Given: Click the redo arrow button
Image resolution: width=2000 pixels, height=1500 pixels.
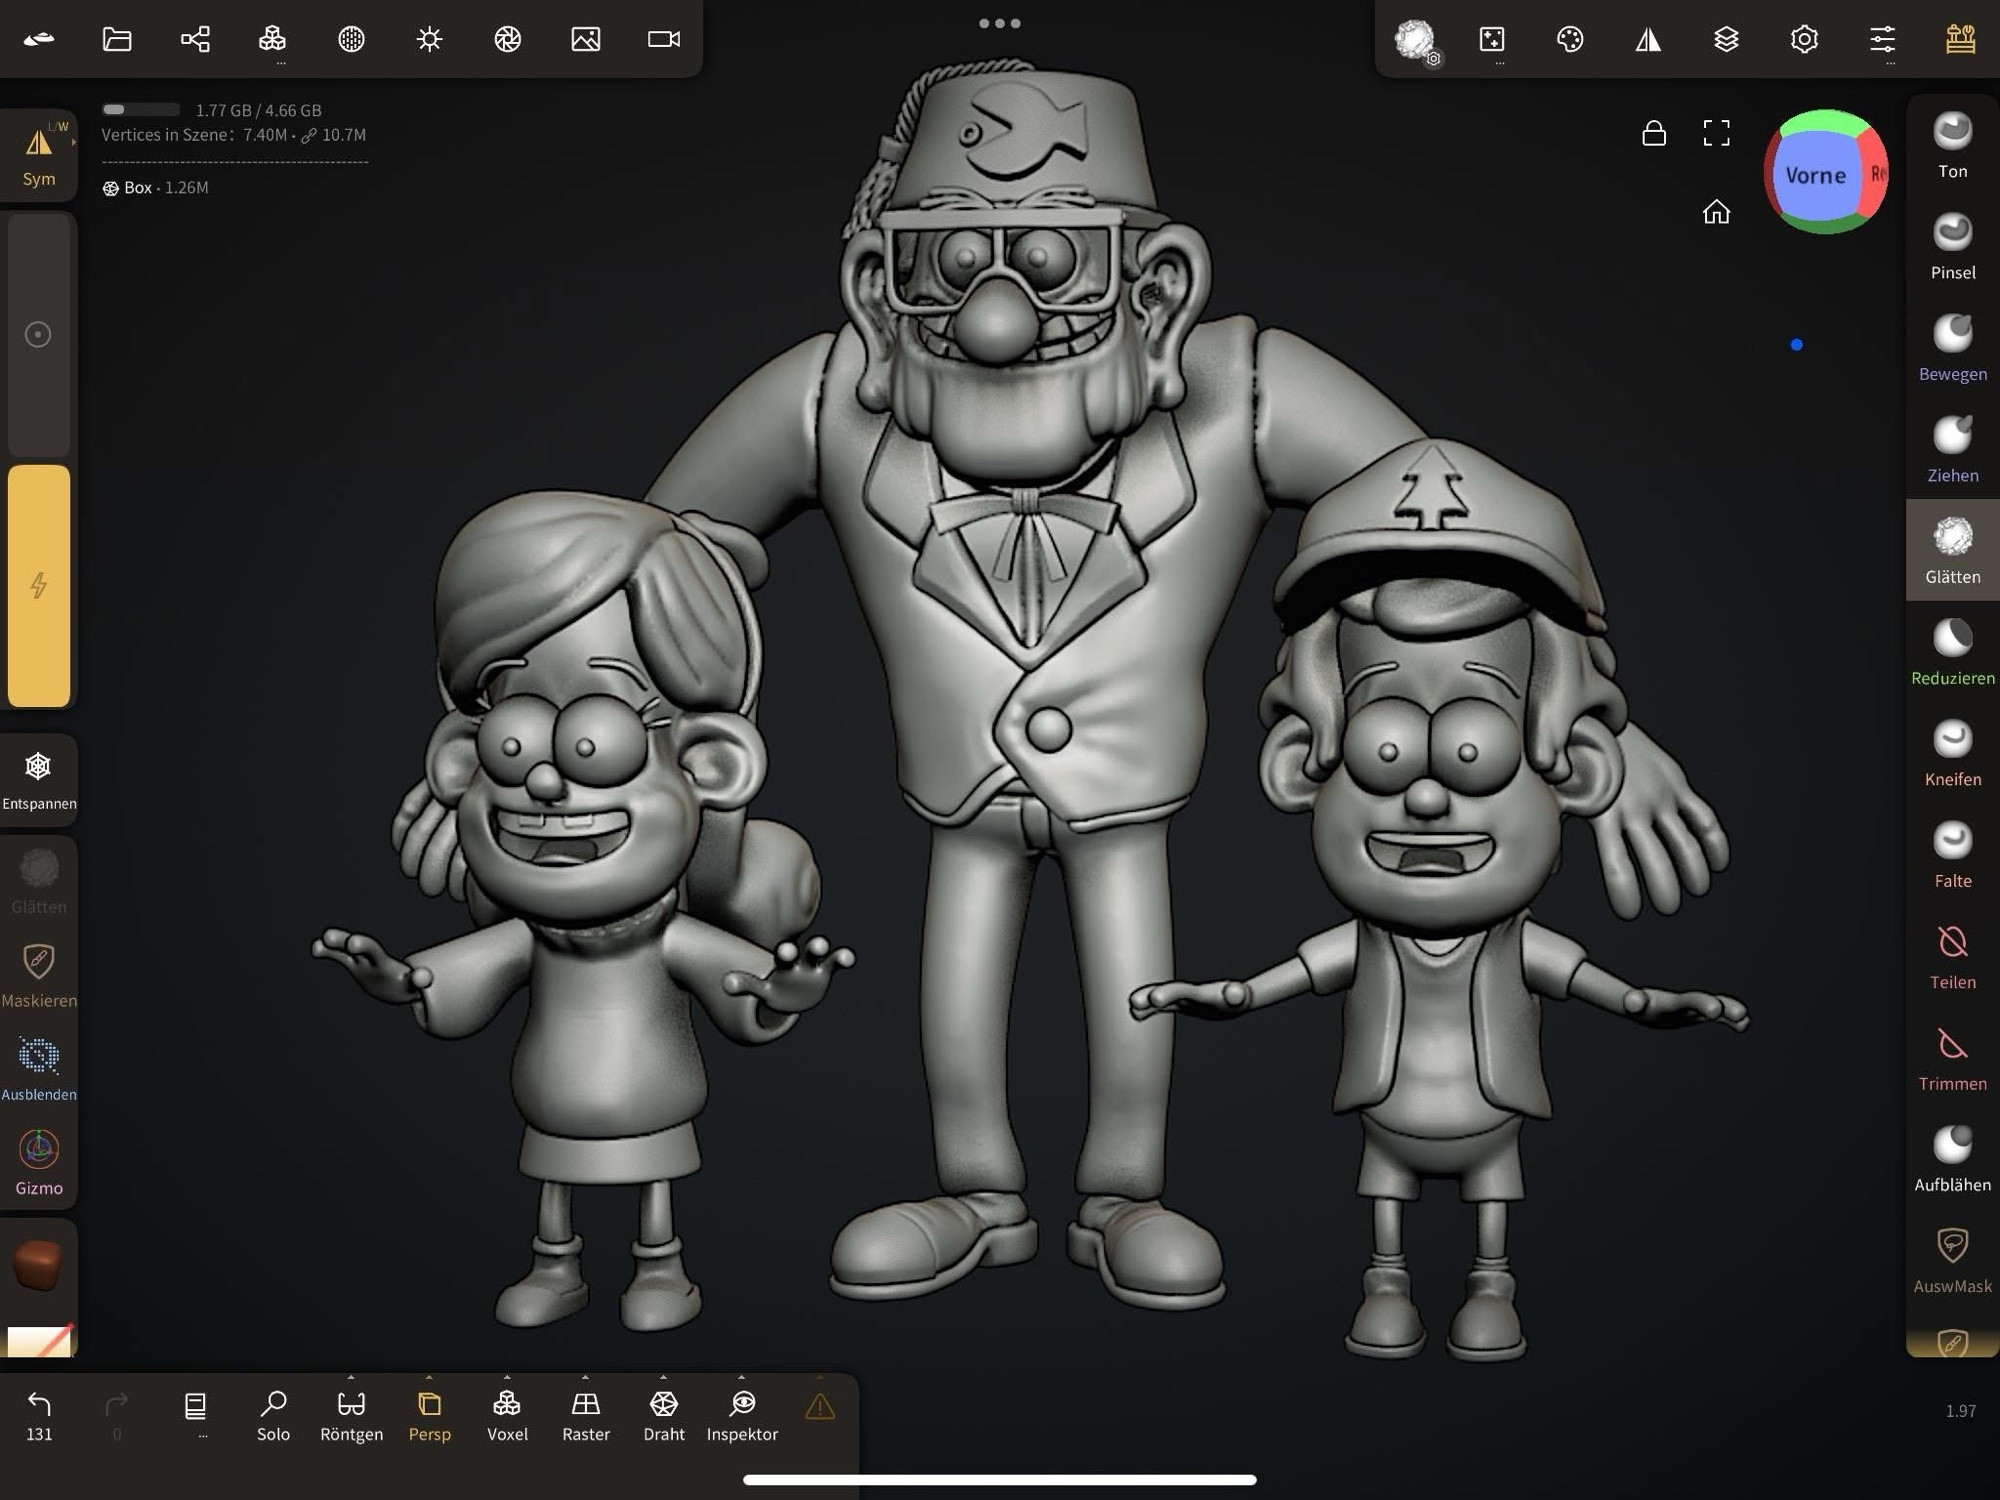Looking at the screenshot, I should click(117, 1414).
